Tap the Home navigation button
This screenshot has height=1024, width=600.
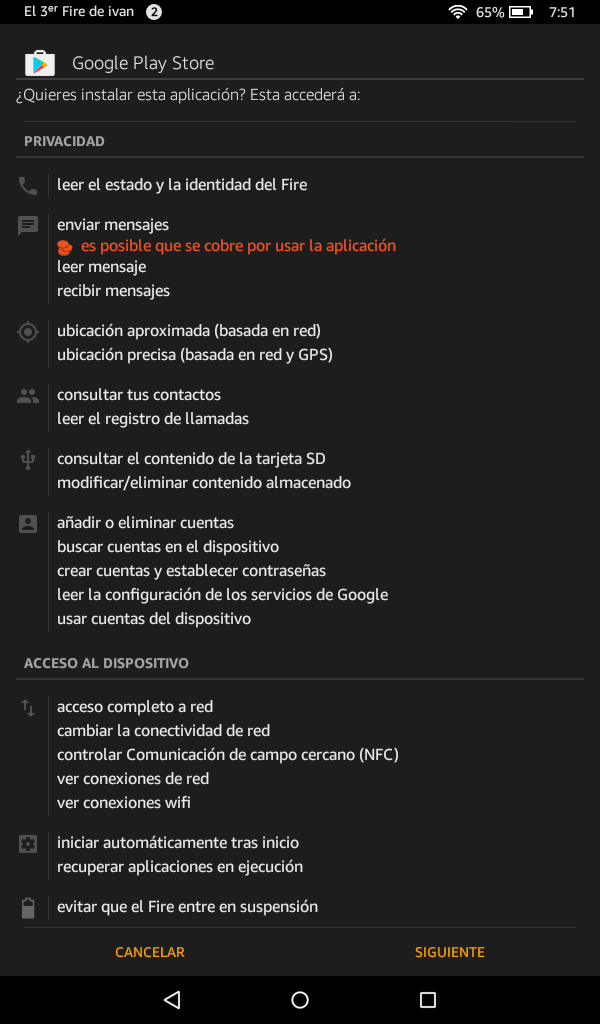coord(299,998)
